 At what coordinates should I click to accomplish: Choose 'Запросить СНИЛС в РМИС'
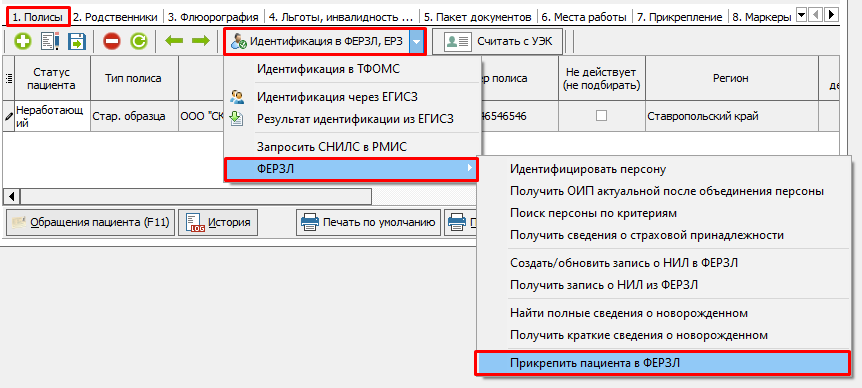352,146
